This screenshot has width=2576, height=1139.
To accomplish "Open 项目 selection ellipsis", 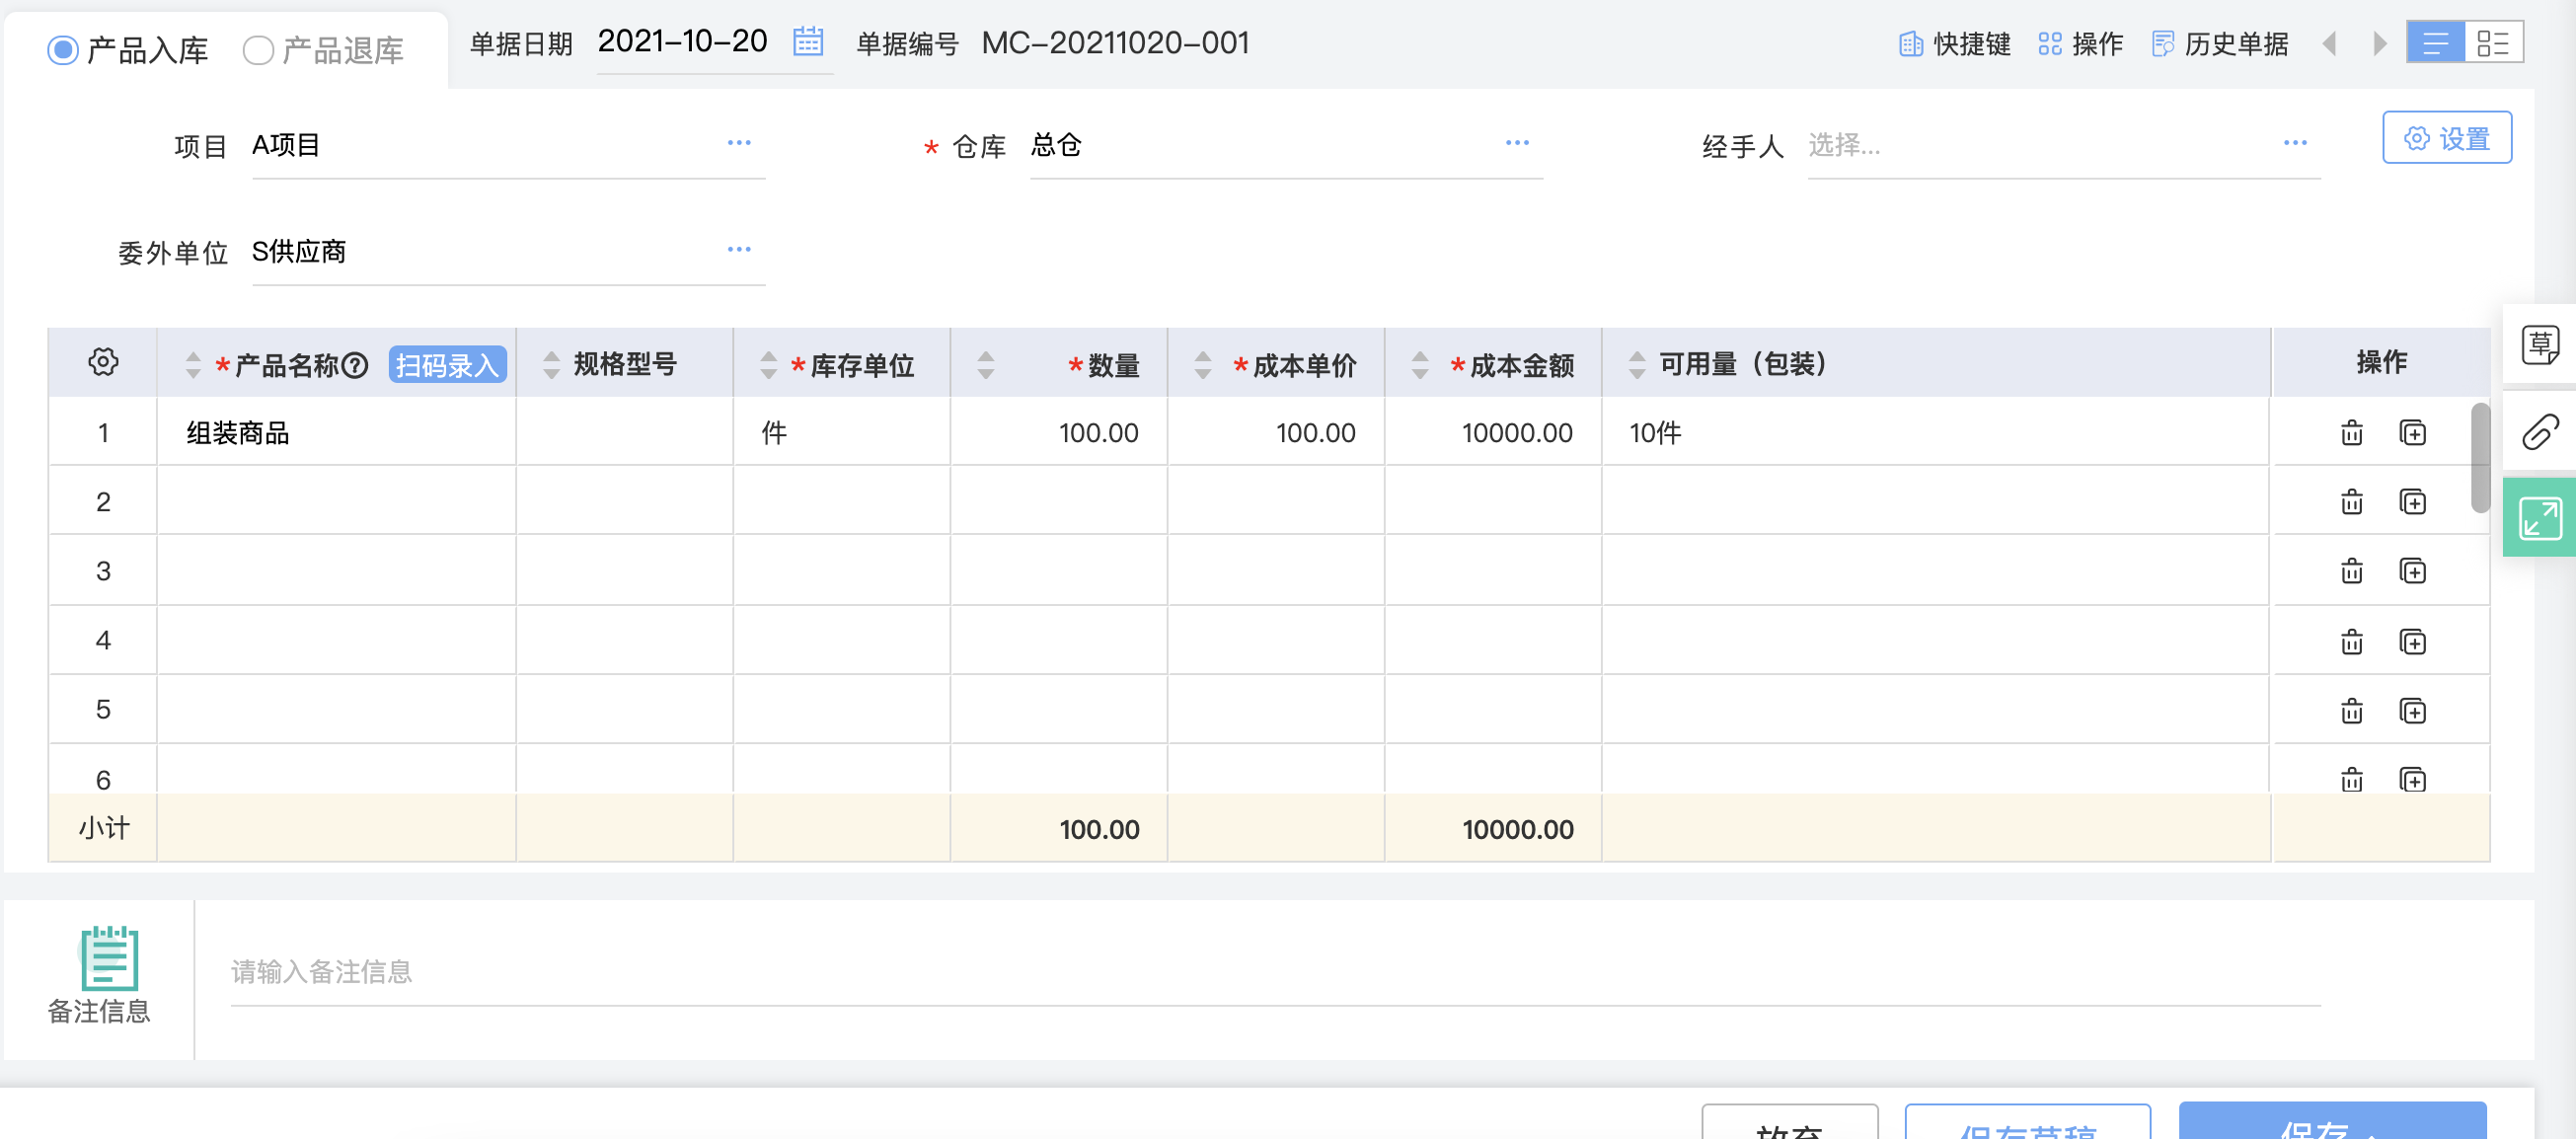I will [x=739, y=143].
